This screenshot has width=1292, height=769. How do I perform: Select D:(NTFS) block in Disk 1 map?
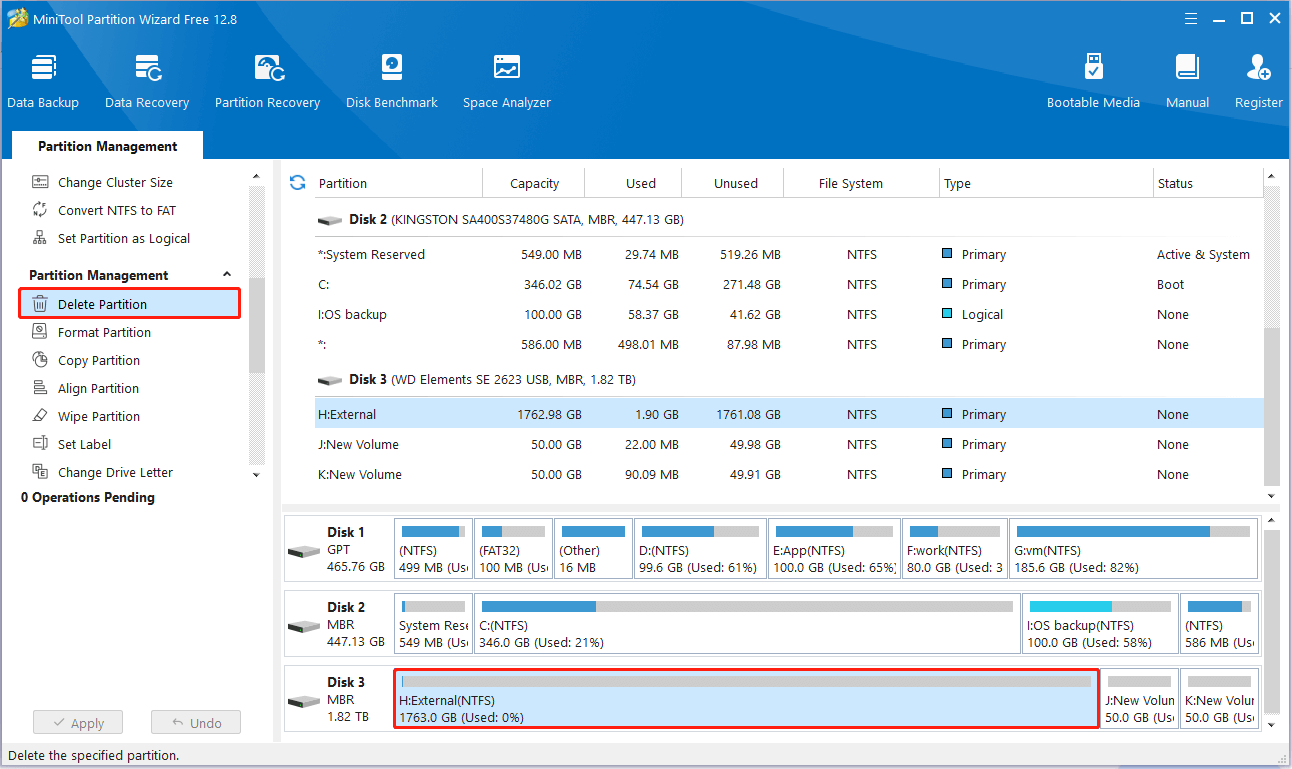pos(700,548)
